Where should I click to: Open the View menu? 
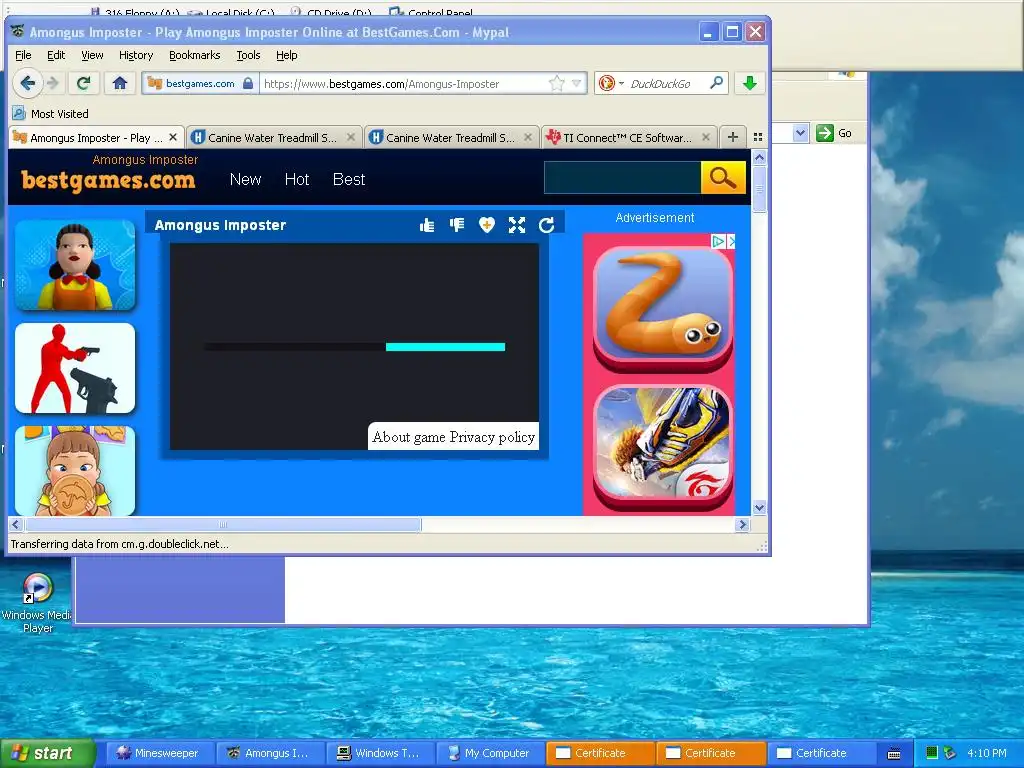coord(92,55)
